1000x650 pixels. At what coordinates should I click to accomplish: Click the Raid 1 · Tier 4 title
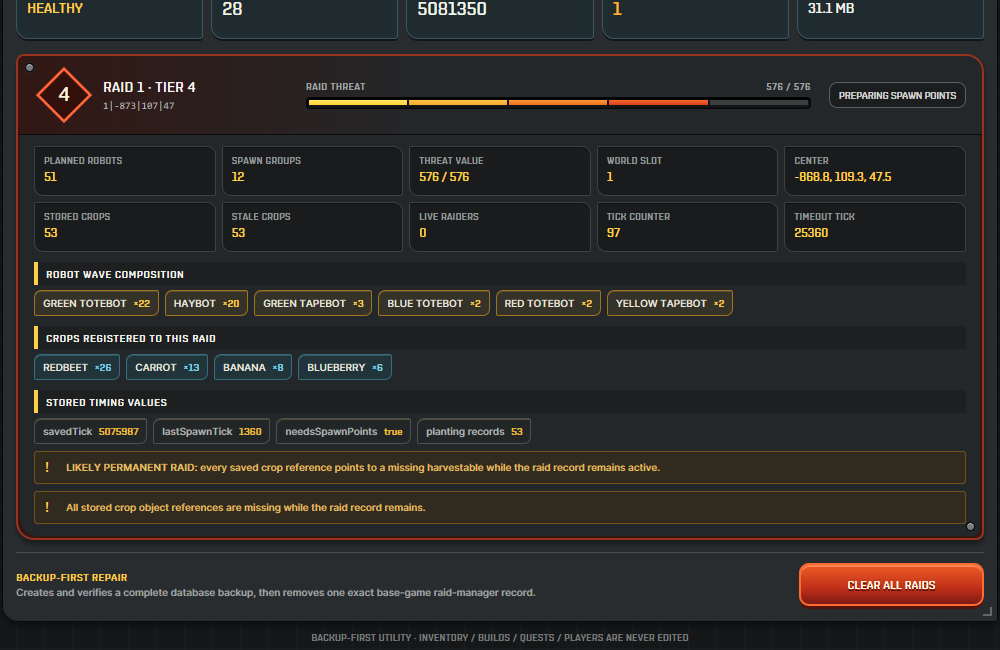149,87
